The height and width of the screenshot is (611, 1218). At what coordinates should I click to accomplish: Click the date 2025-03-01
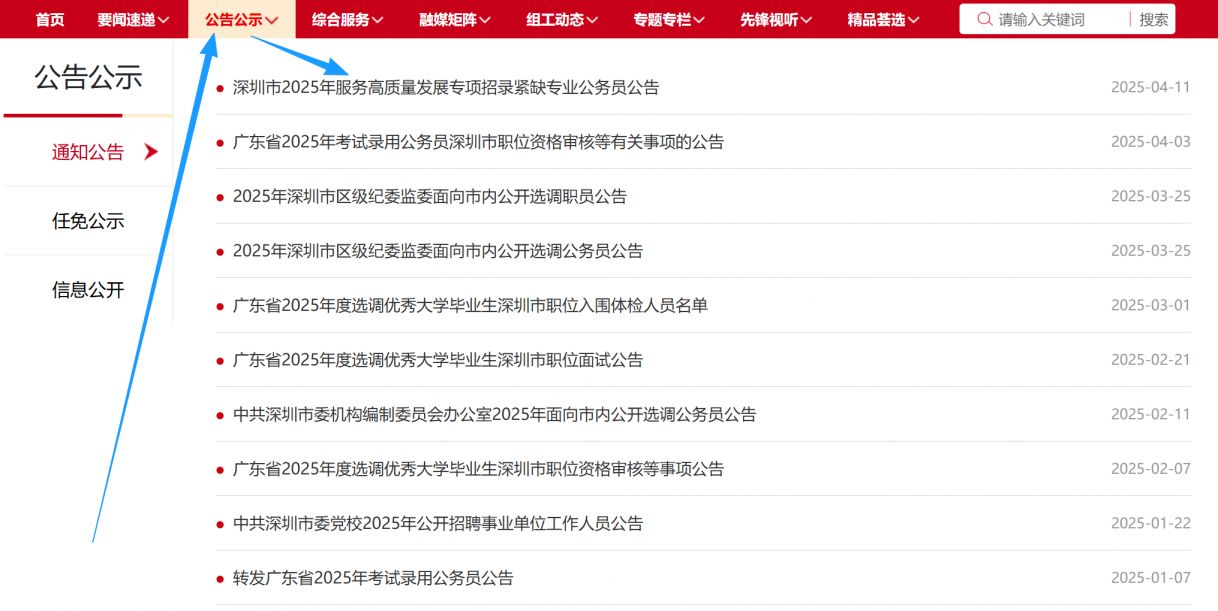tap(1151, 305)
